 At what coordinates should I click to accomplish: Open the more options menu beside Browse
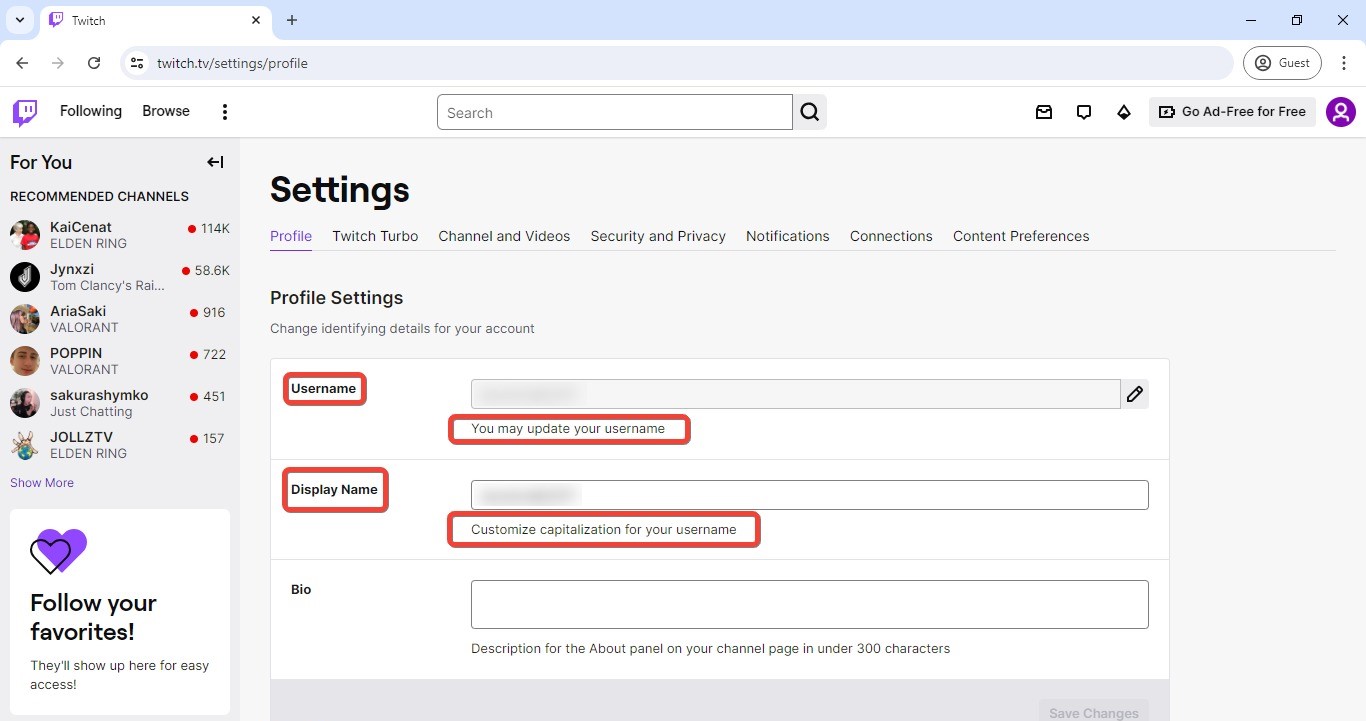[x=224, y=112]
